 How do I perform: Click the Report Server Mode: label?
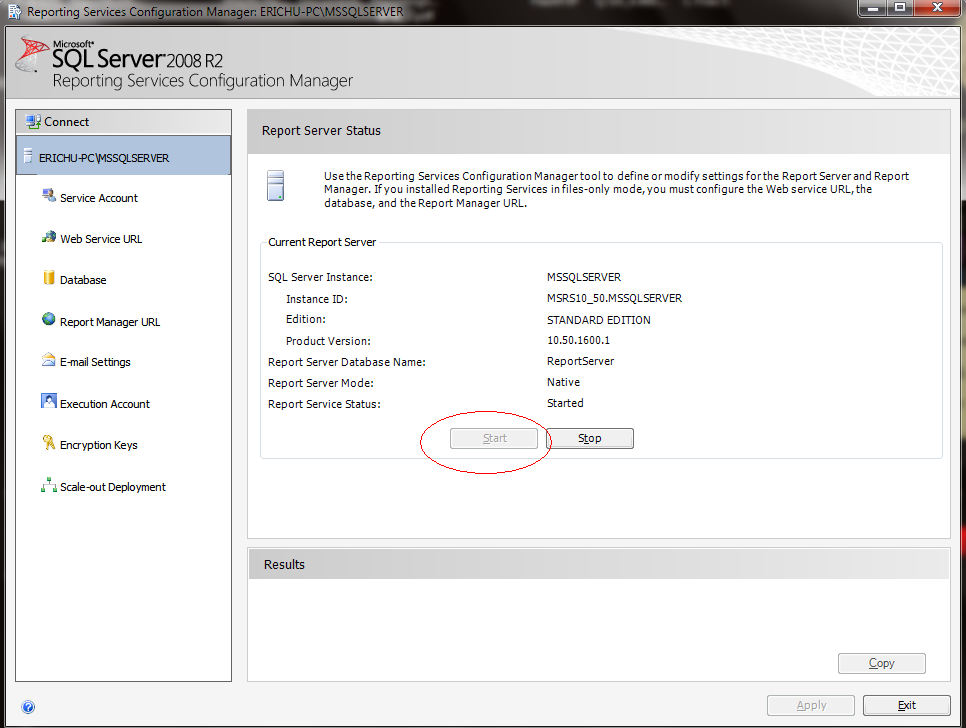pos(321,383)
